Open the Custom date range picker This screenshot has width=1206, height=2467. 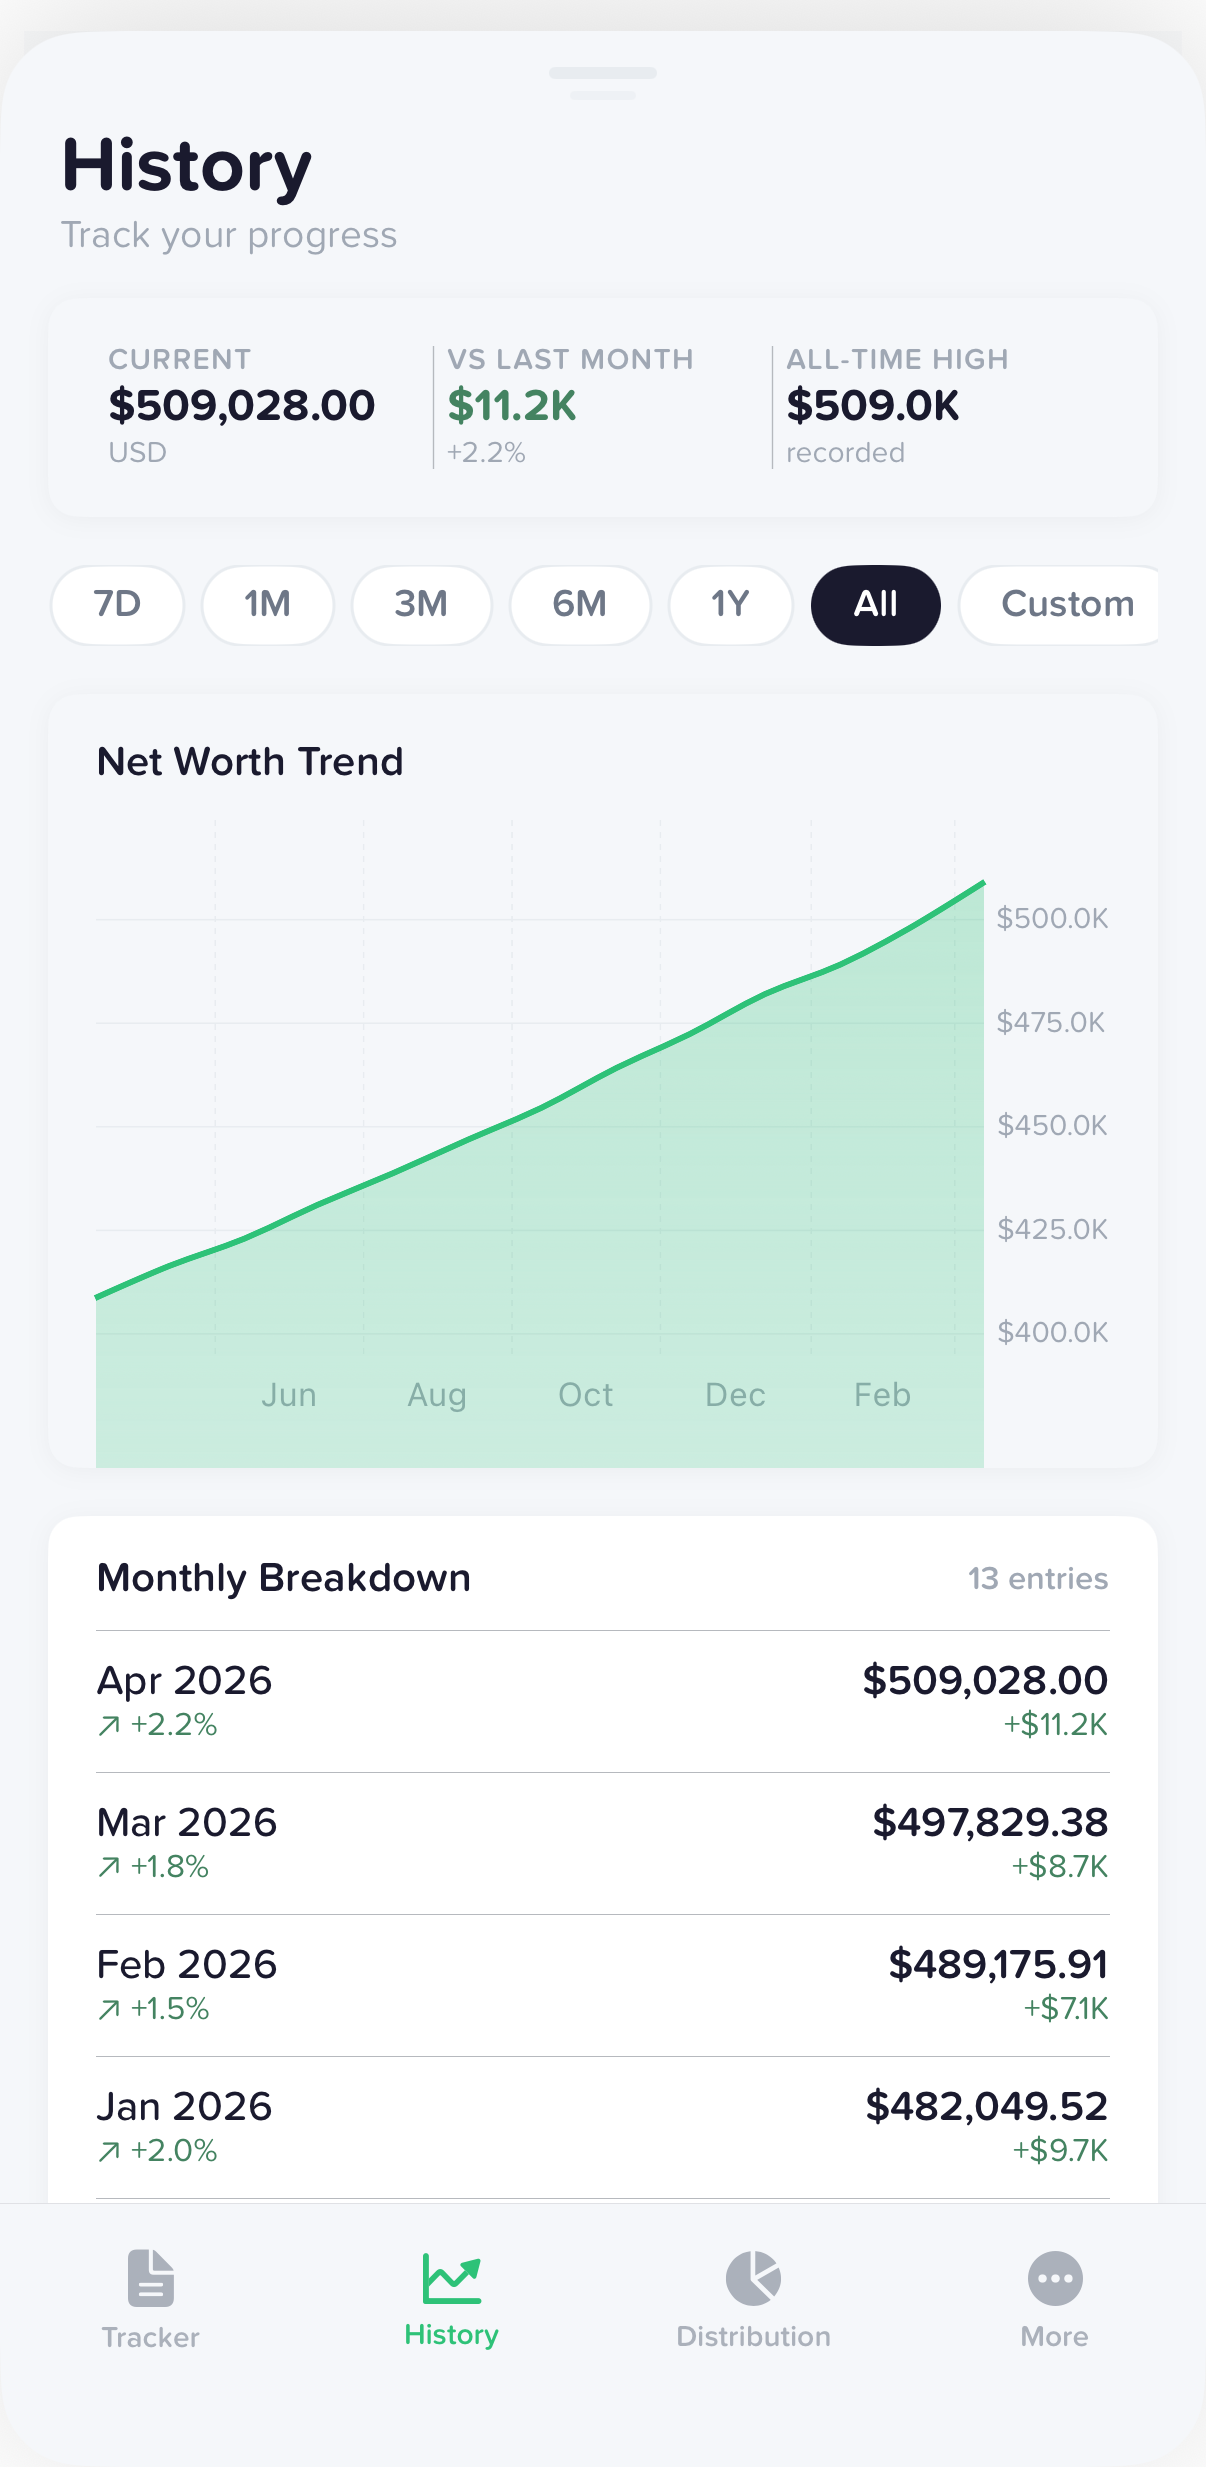(1066, 604)
